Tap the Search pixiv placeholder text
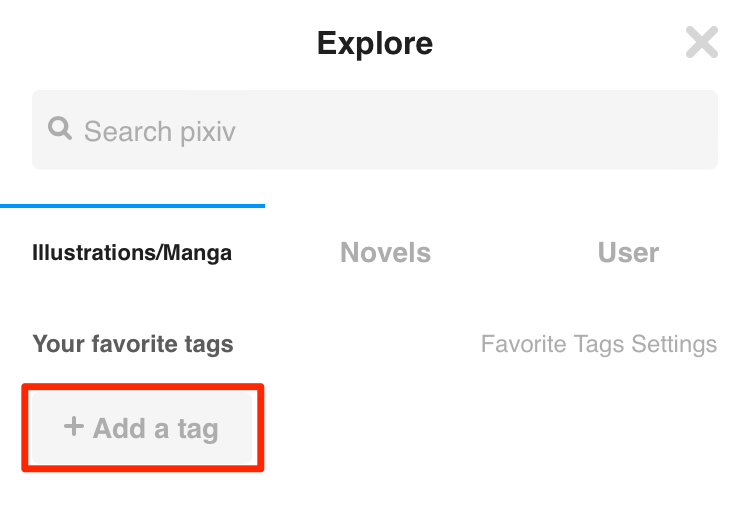This screenshot has width=750, height=512. click(160, 132)
